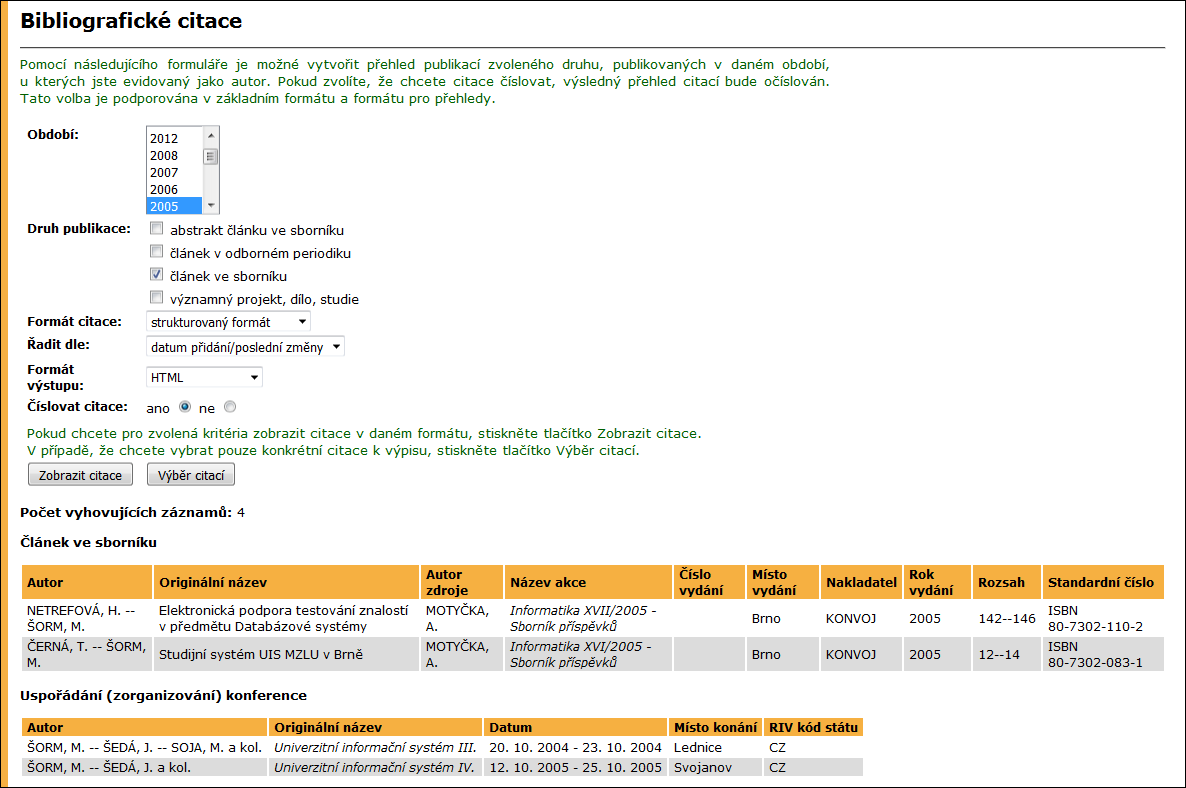Click the 'Název akce' column header
This screenshot has height=788, width=1186.
click(x=588, y=582)
